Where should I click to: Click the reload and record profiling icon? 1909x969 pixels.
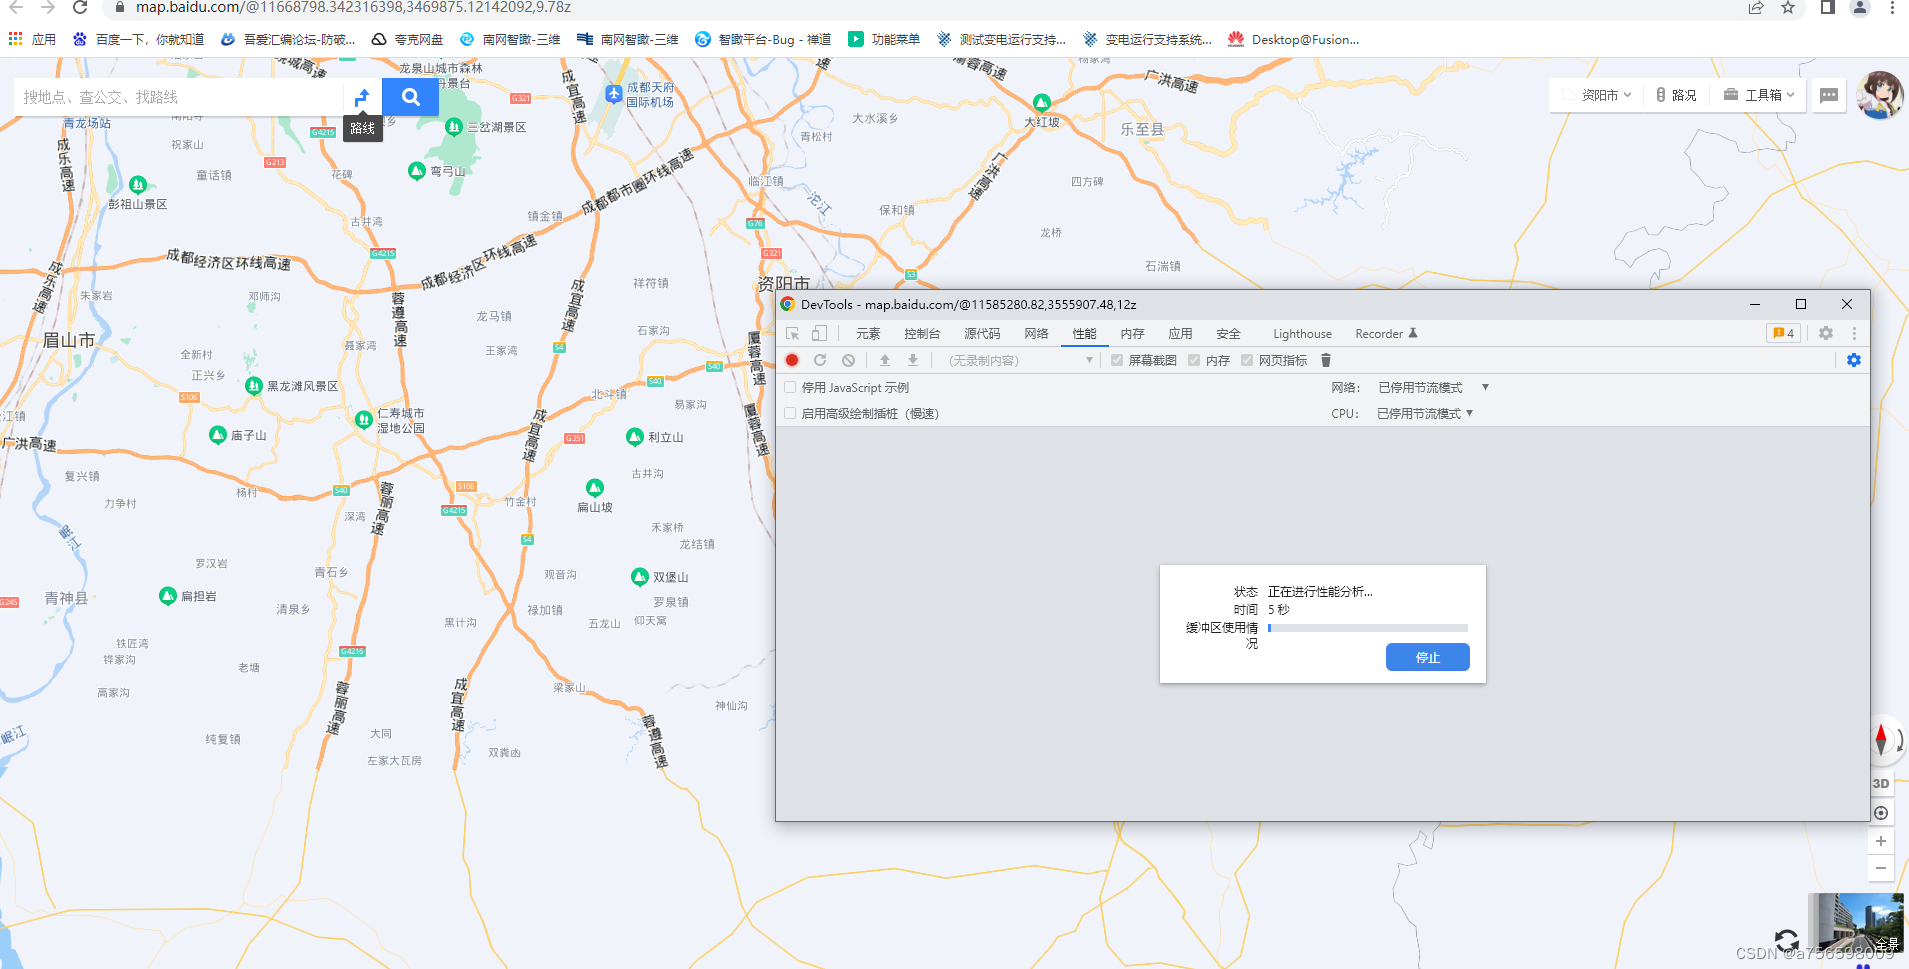820,360
